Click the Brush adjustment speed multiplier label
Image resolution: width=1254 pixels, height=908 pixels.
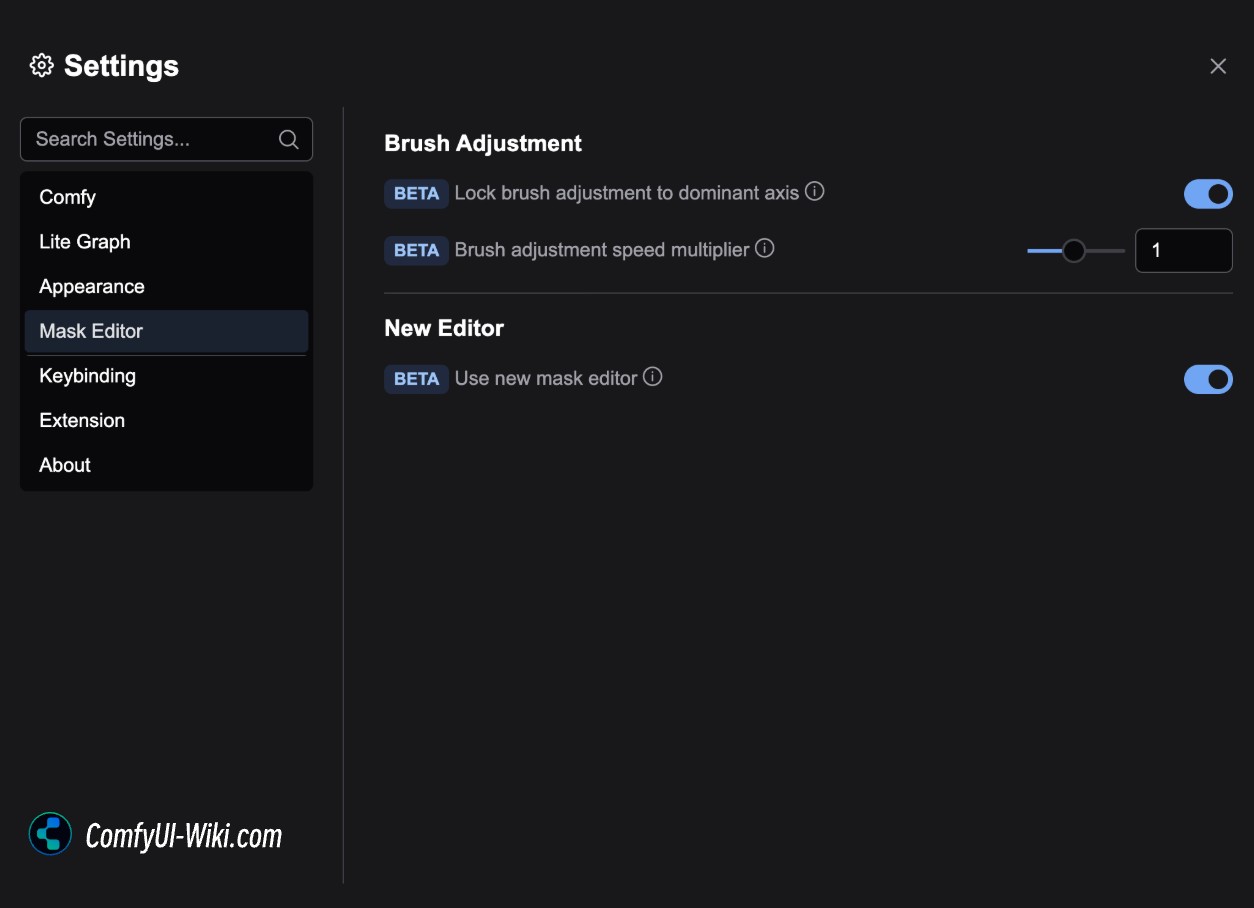coord(602,250)
